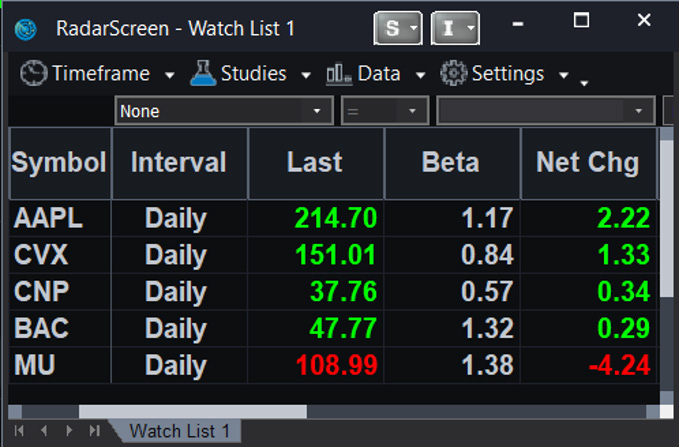The height and width of the screenshot is (448, 680).
Task: Click the Data bar chart icon
Action: (339, 74)
